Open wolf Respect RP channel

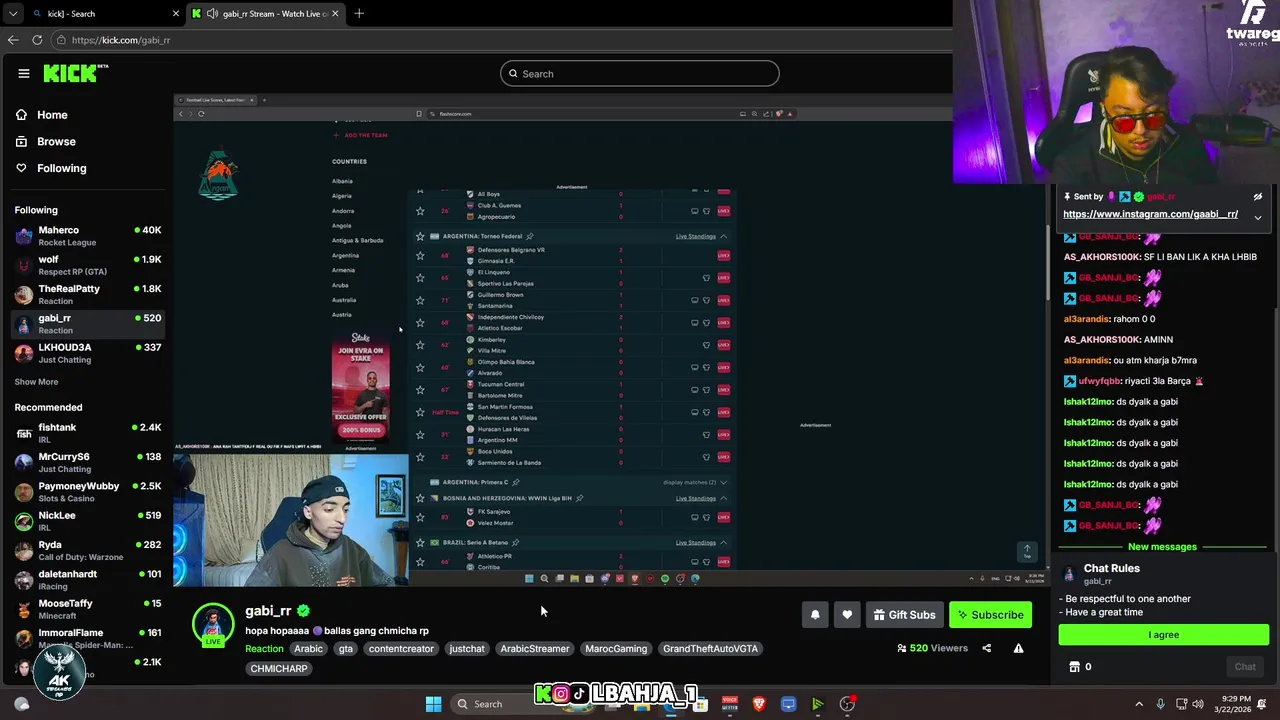click(88, 265)
